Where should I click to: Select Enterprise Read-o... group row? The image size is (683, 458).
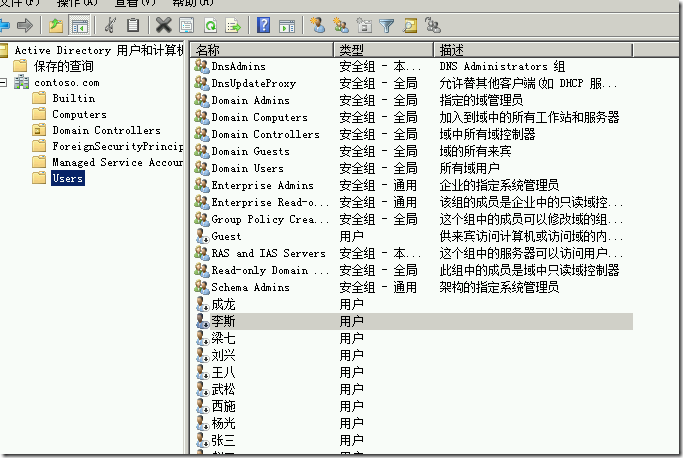(x=413, y=202)
